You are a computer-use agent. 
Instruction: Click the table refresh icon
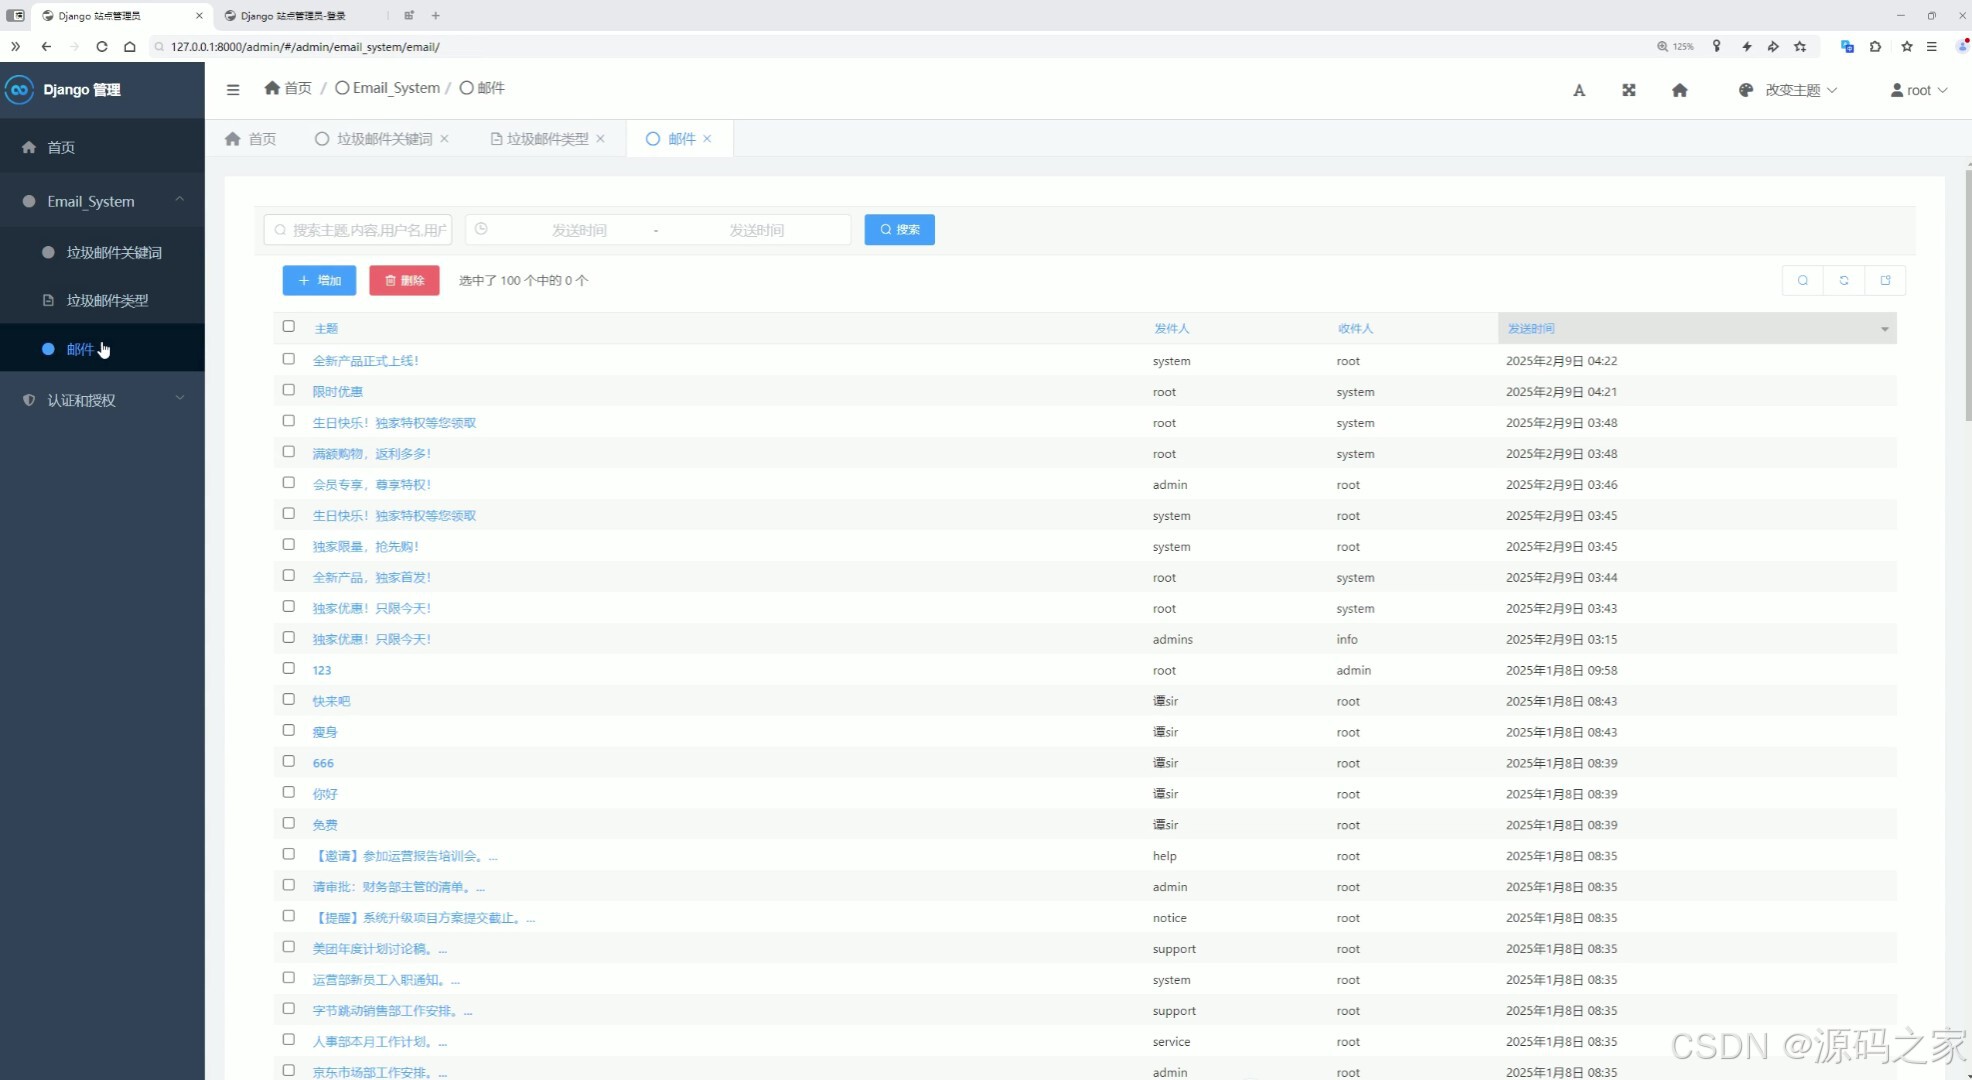pyautogui.click(x=1844, y=281)
